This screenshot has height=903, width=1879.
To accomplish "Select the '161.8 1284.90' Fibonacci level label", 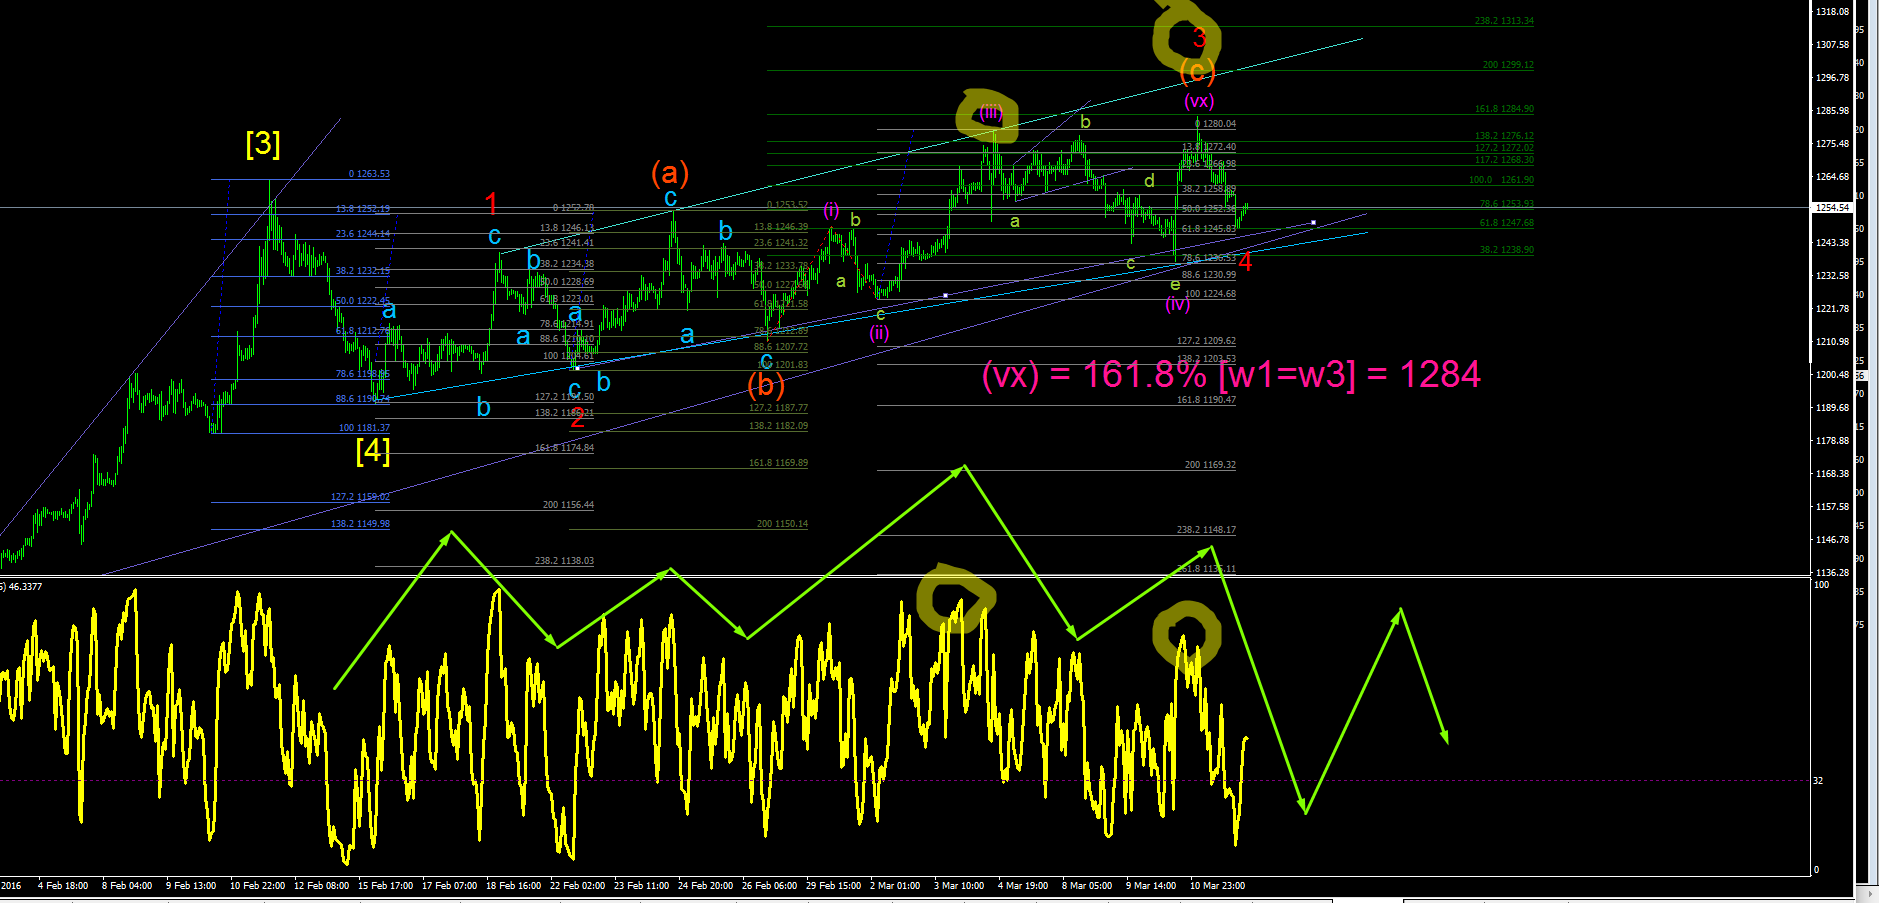I will 1504,109.
